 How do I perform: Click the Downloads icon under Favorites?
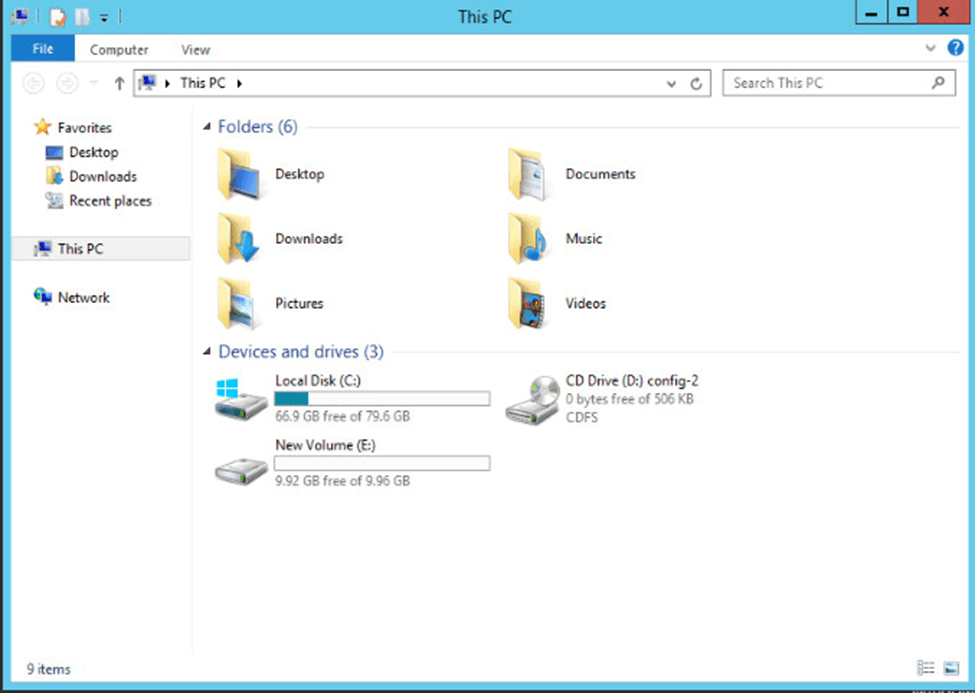pyautogui.click(x=54, y=176)
